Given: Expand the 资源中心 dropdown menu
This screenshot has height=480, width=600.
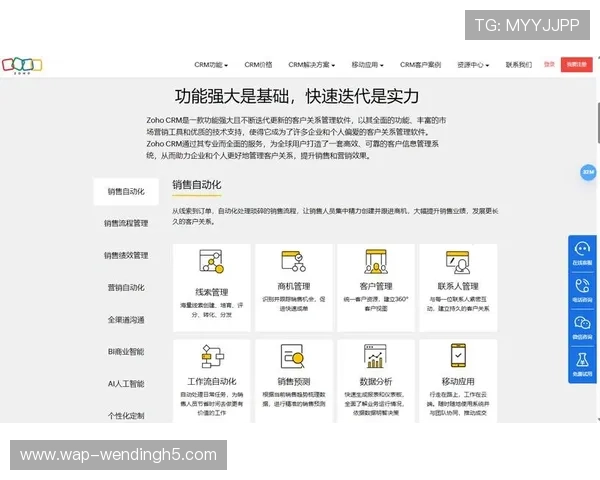Looking at the screenshot, I should 473,65.
